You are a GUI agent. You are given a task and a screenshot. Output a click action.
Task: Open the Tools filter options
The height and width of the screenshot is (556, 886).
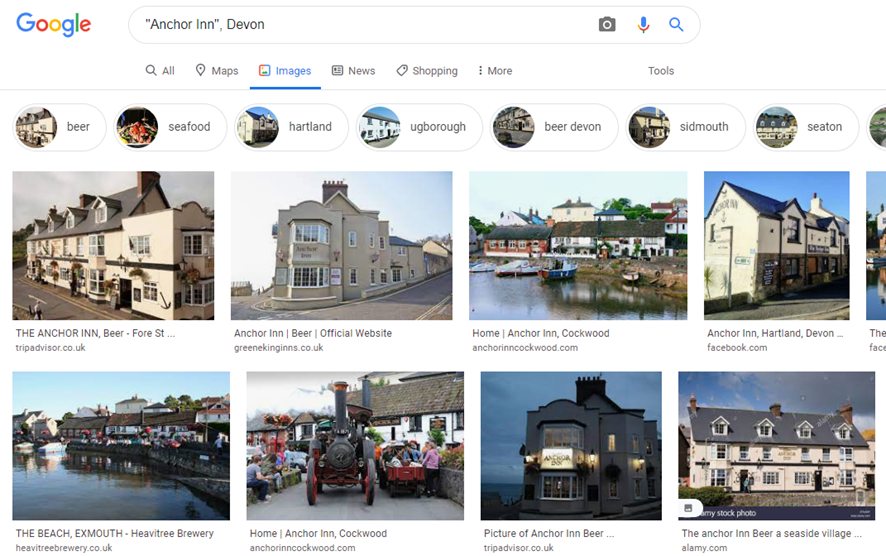pos(660,71)
